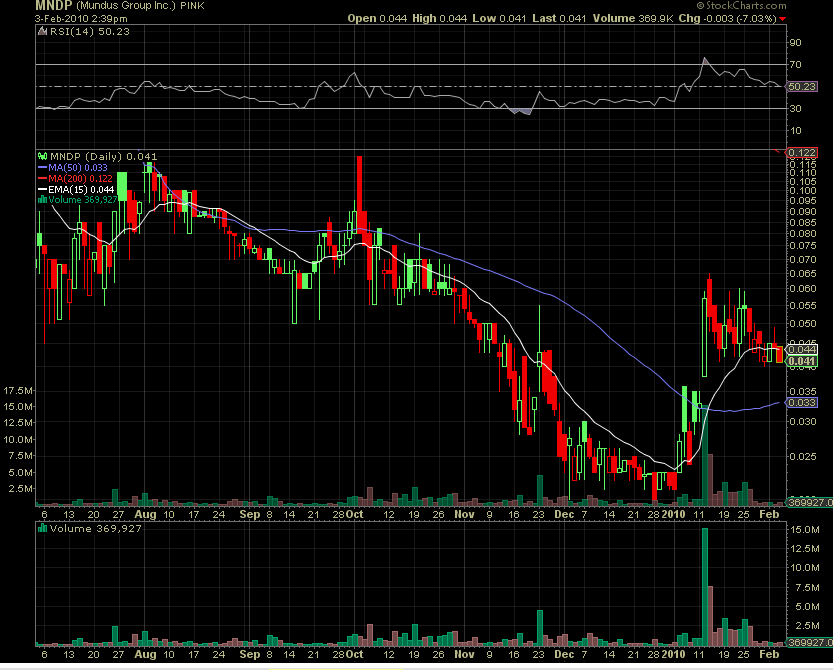Viewport: 833px width, 670px height.
Task: Click the 2.5M label on the bottom volume axis
Action: [x=807, y=625]
